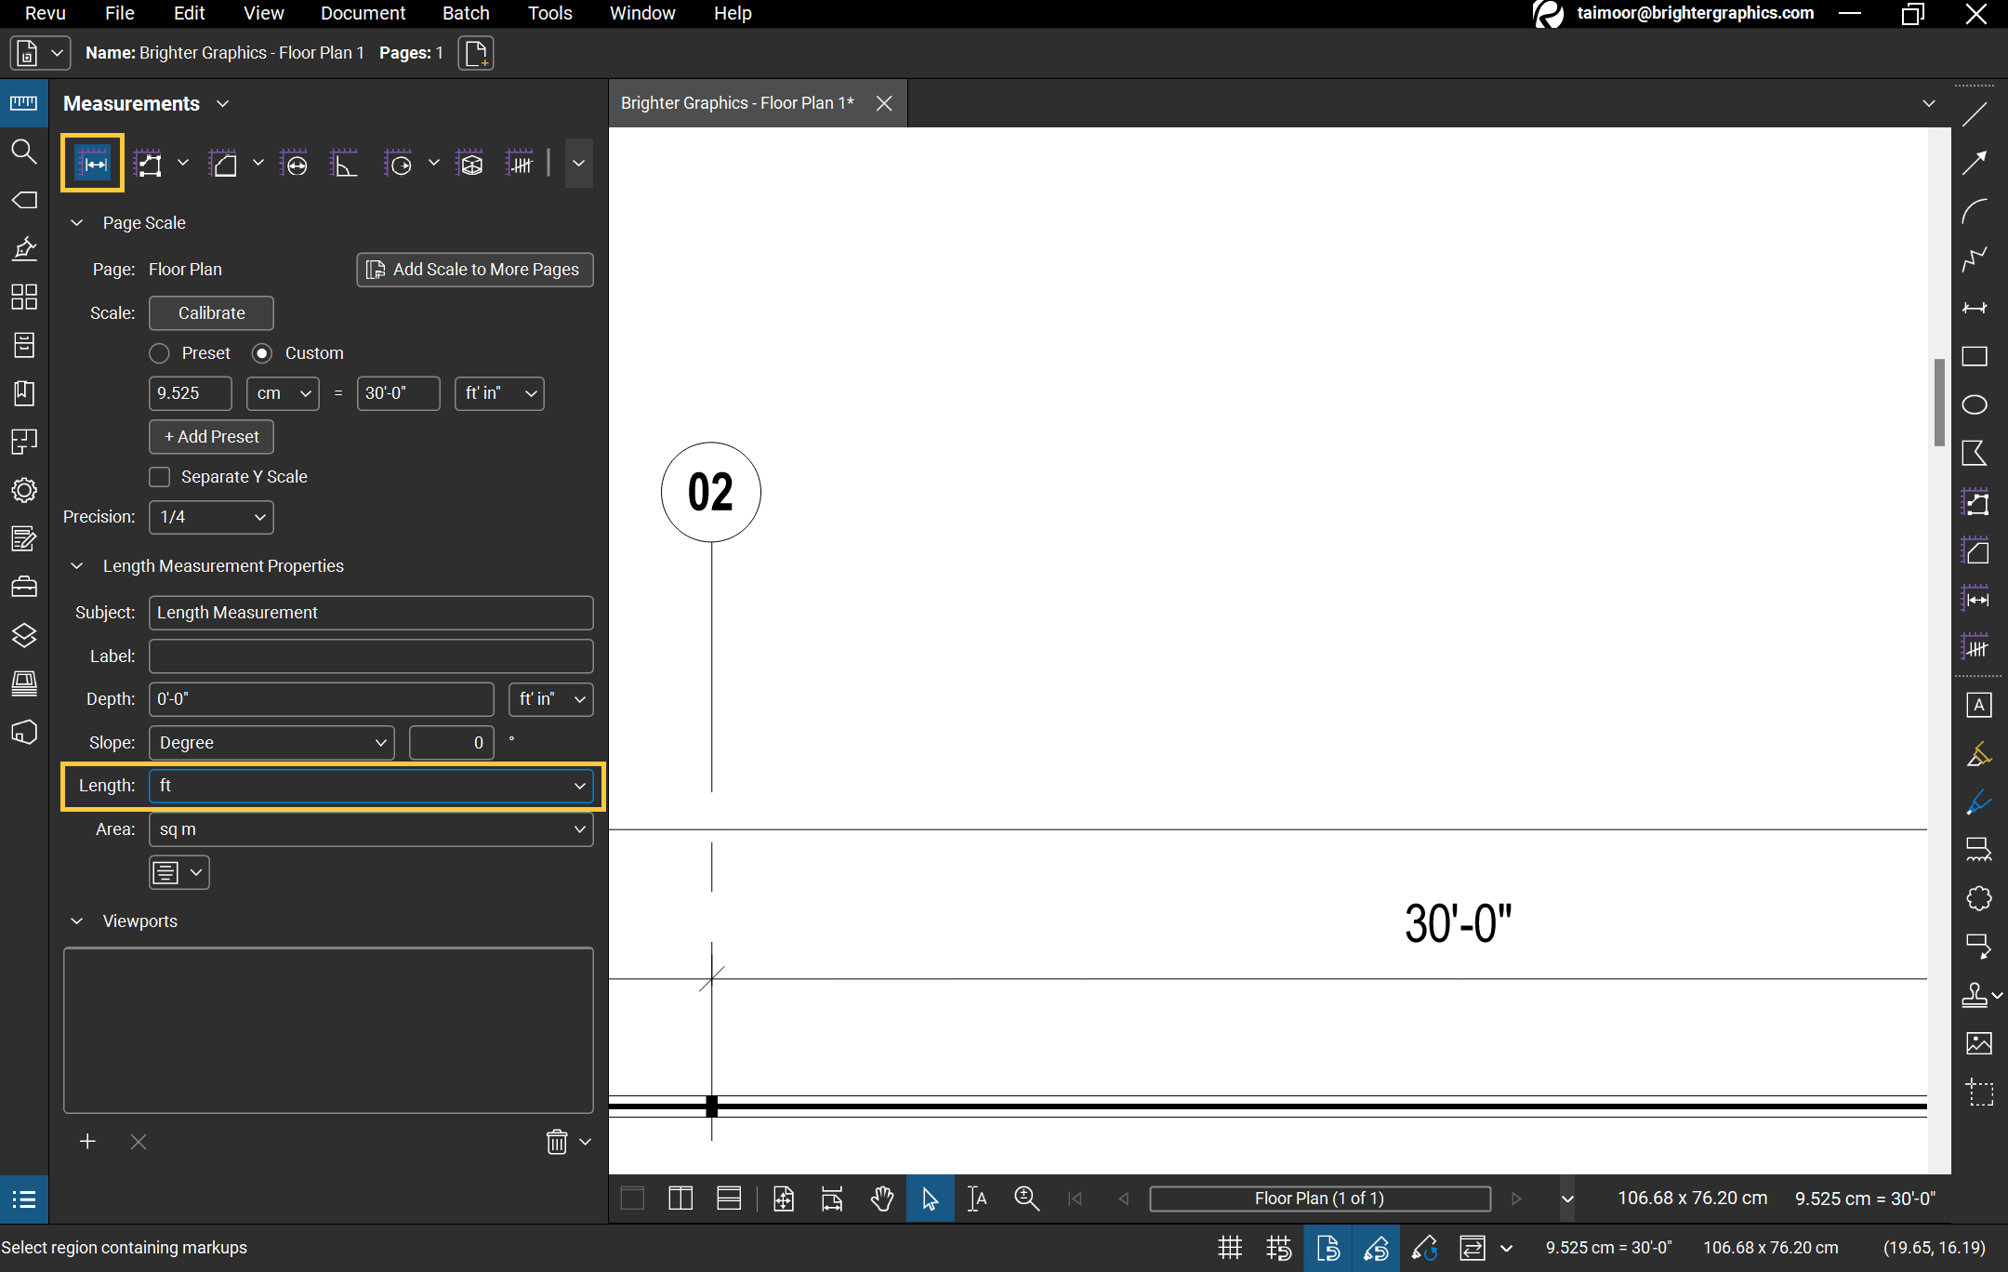Collapse the Page Scale section
The height and width of the screenshot is (1272, 2008).
pyautogui.click(x=77, y=223)
